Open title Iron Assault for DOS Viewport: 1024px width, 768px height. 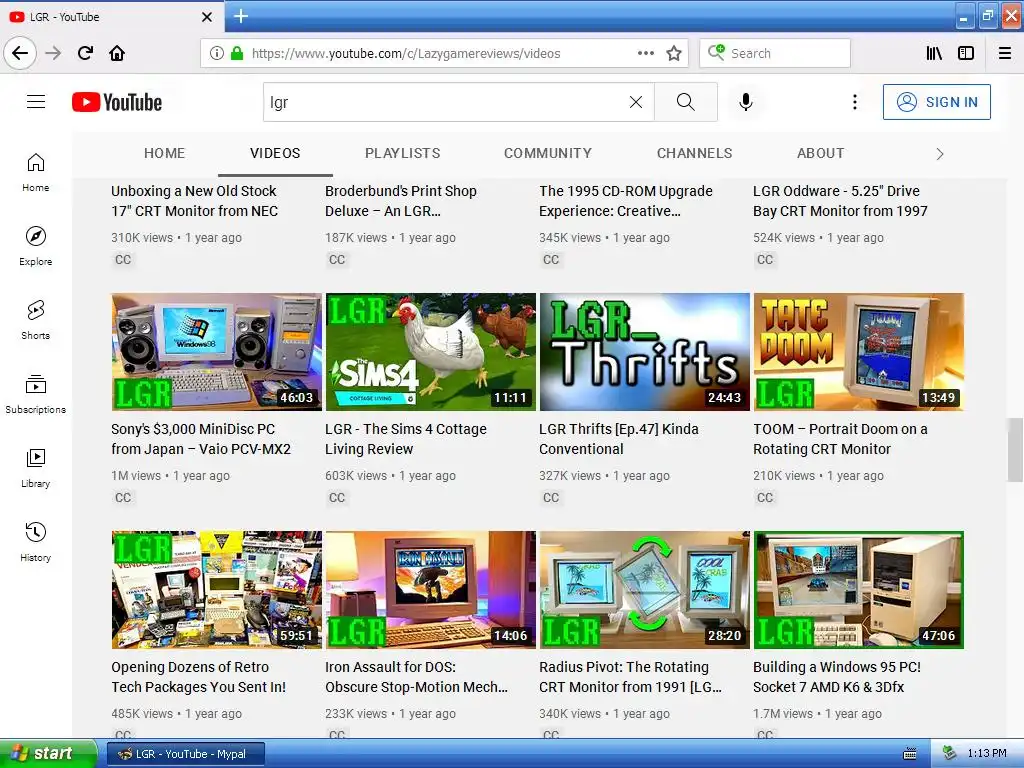tap(416, 677)
